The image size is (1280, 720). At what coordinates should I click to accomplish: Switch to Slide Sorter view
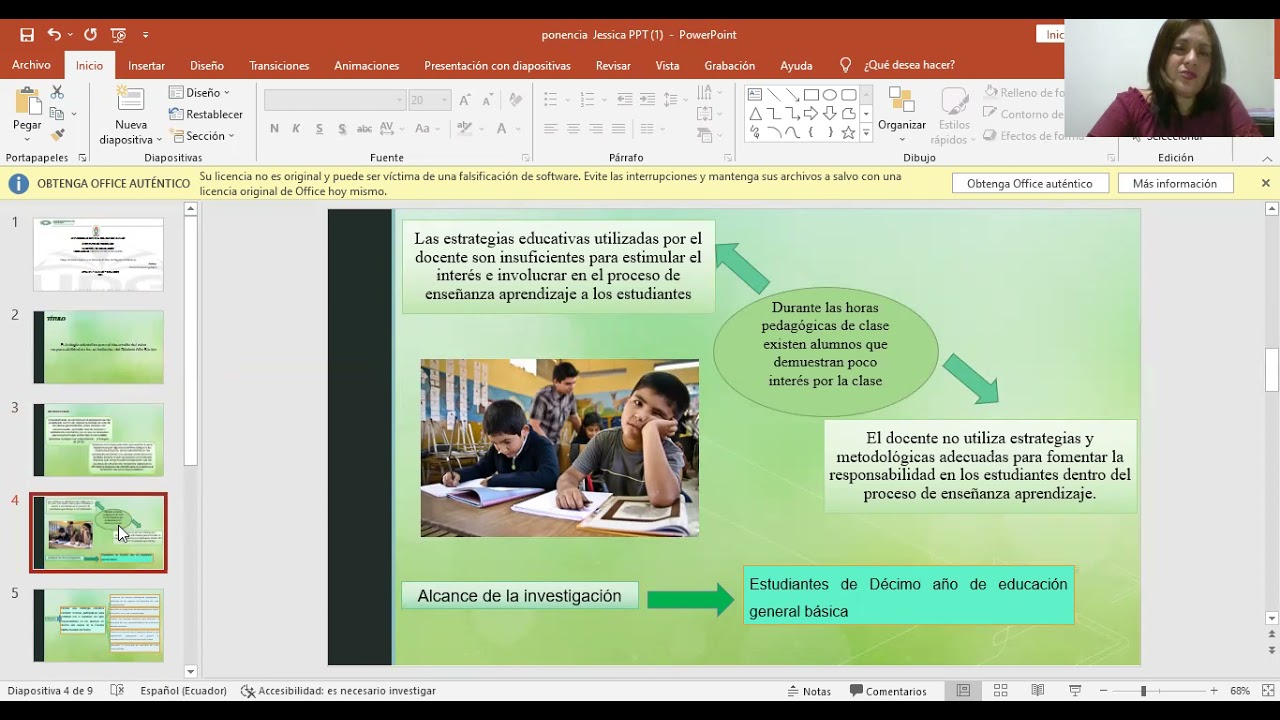coord(1000,691)
